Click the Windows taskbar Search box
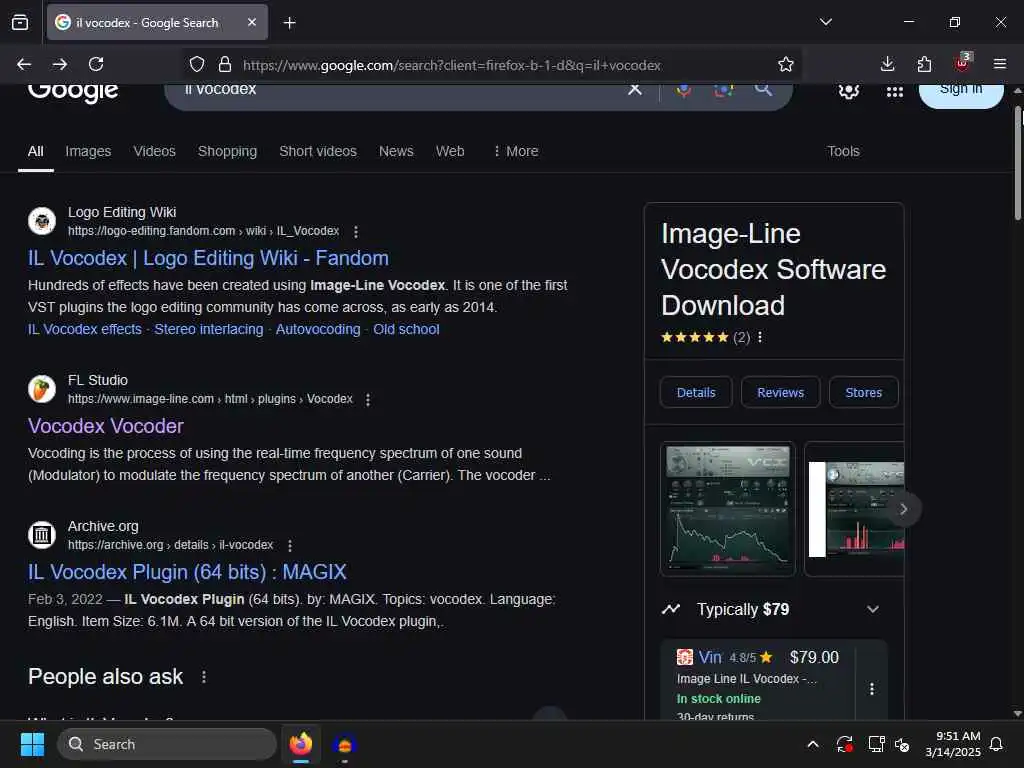This screenshot has height=768, width=1024. (x=167, y=744)
